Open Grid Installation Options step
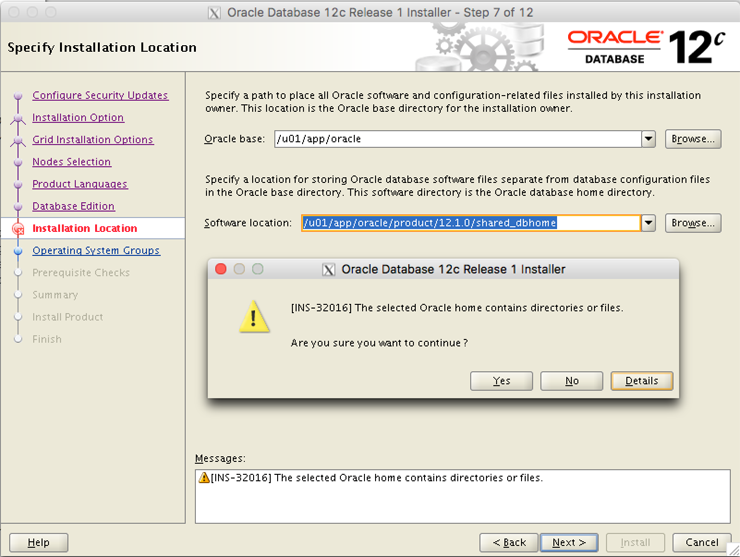 click(92, 140)
